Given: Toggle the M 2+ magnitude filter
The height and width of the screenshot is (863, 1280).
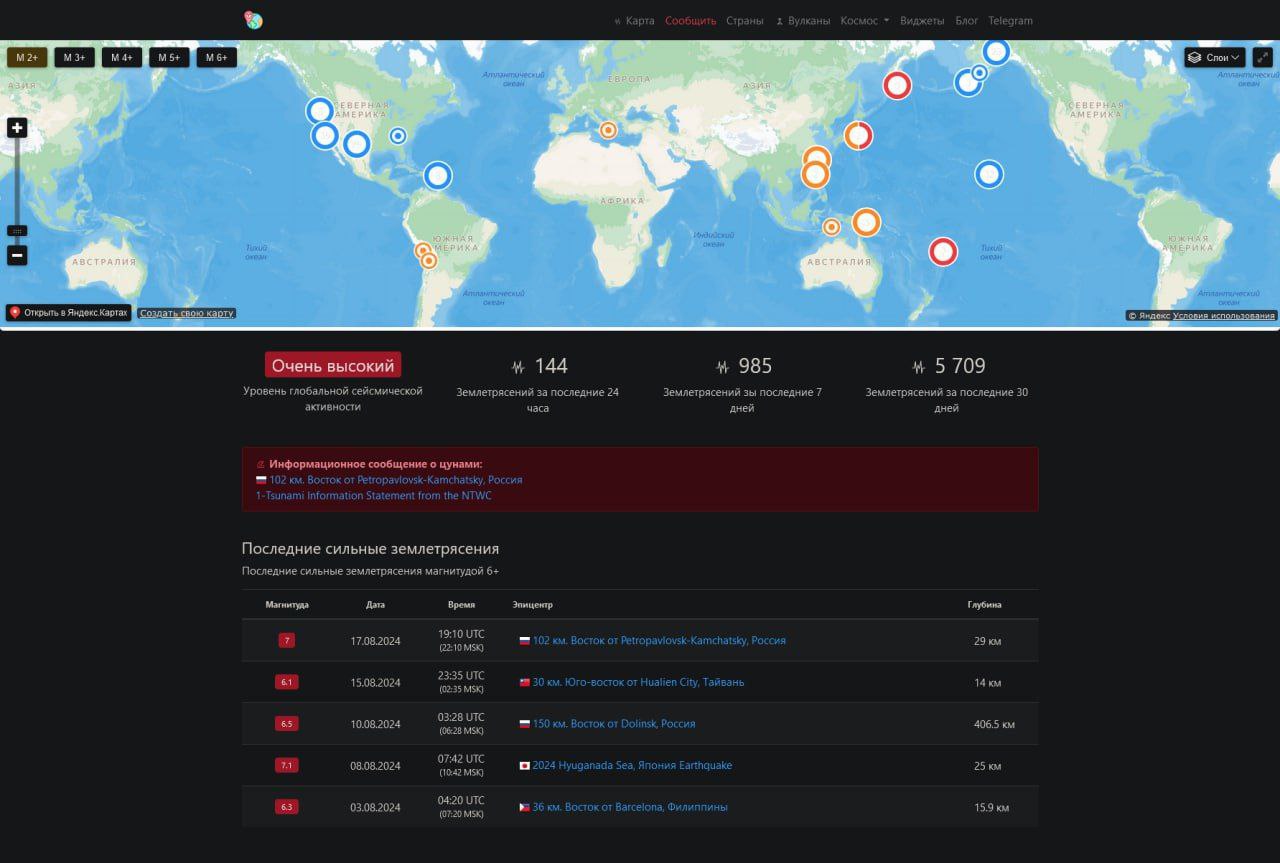Looking at the screenshot, I should point(27,58).
